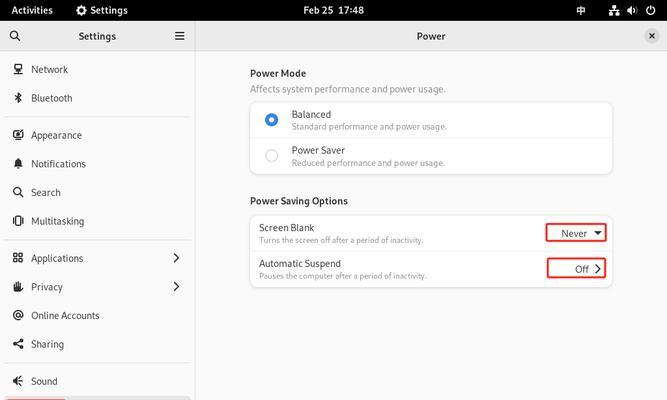Viewport: 667px width, 400px height.
Task: Open the hamburger menu in Settings sidebar
Action: tap(180, 36)
